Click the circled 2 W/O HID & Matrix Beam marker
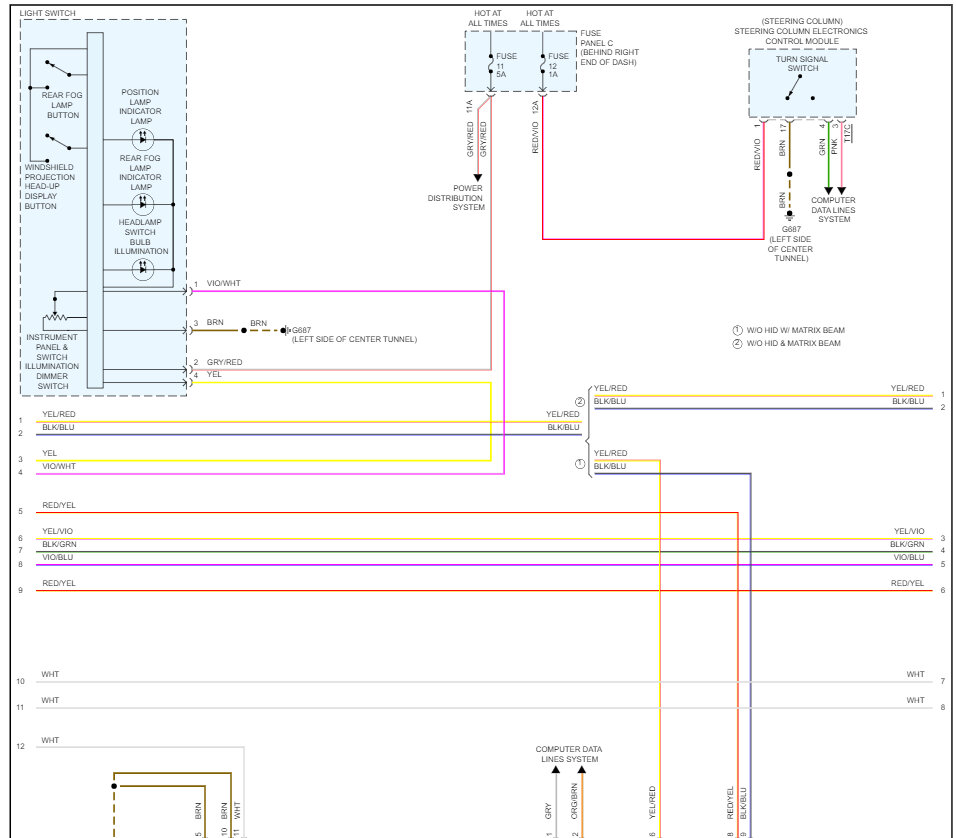The image size is (956, 838). pos(737,343)
